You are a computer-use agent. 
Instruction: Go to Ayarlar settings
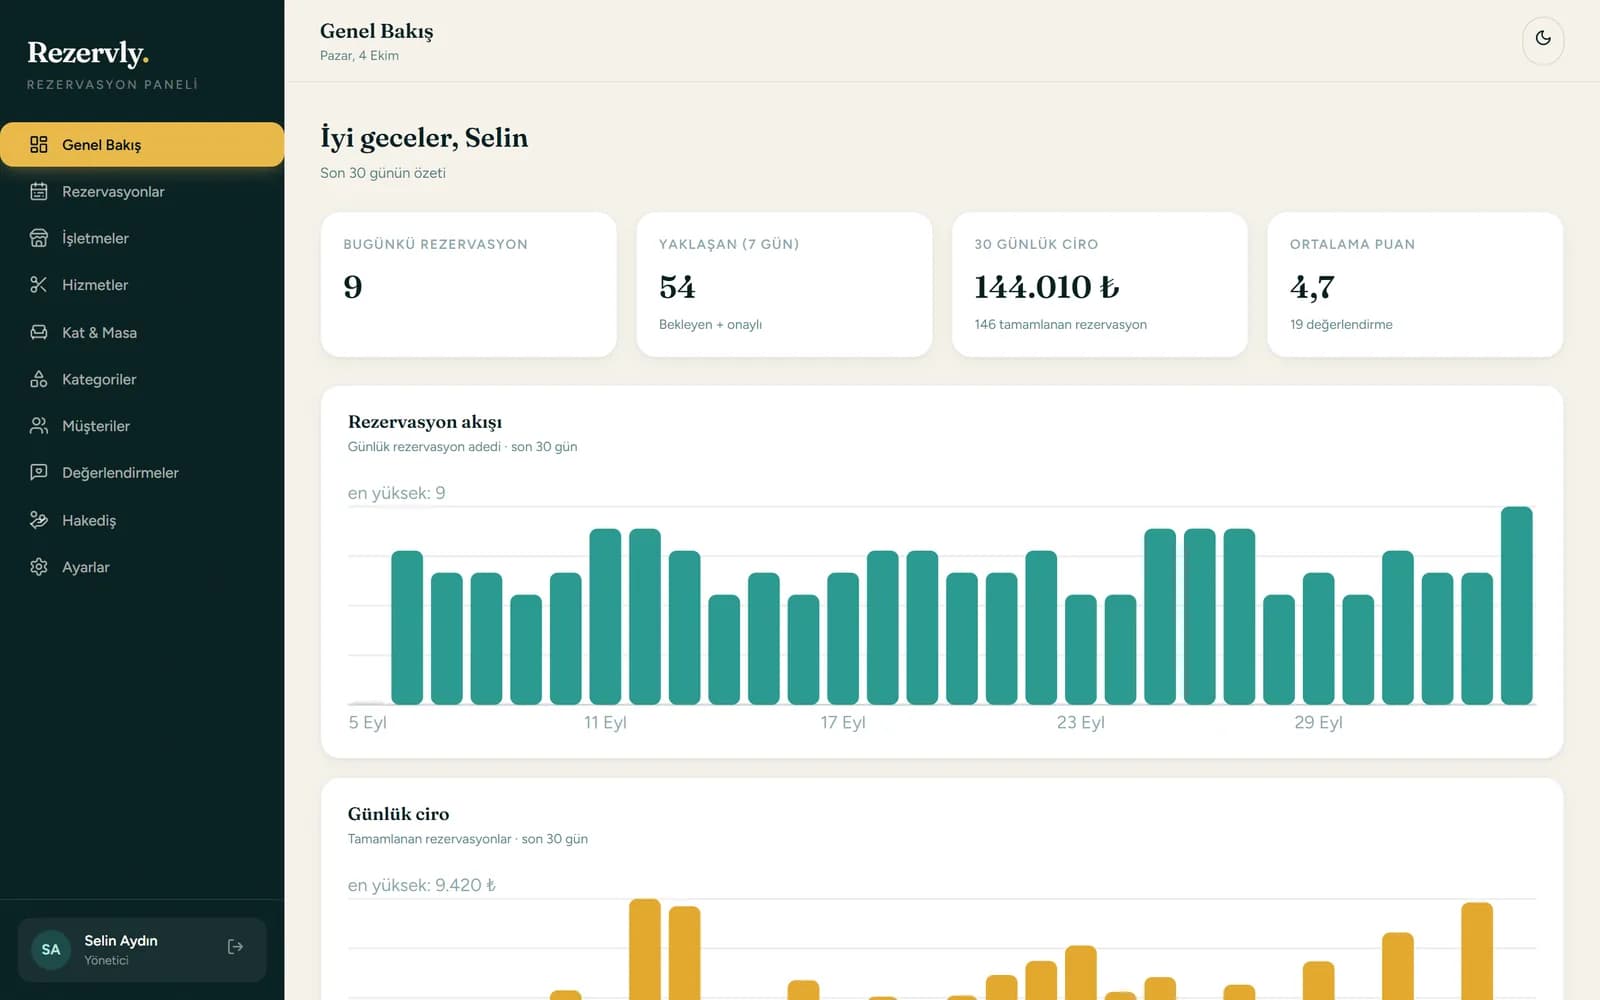tap(142, 567)
